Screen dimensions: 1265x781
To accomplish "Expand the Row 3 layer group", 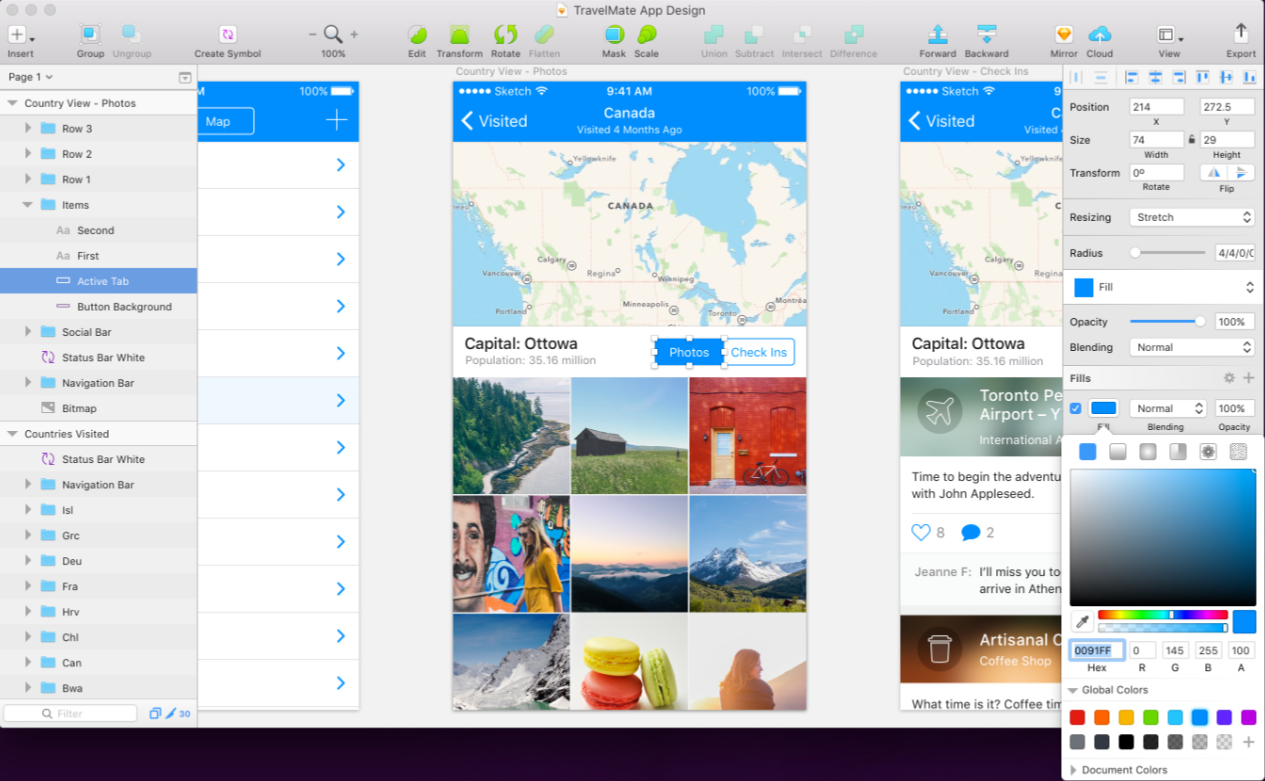I will [x=28, y=128].
